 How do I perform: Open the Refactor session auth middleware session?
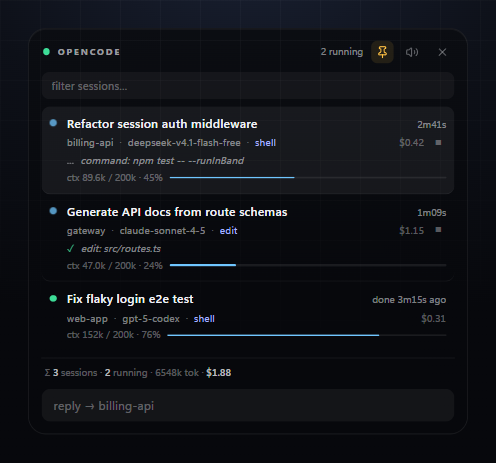click(x=248, y=150)
